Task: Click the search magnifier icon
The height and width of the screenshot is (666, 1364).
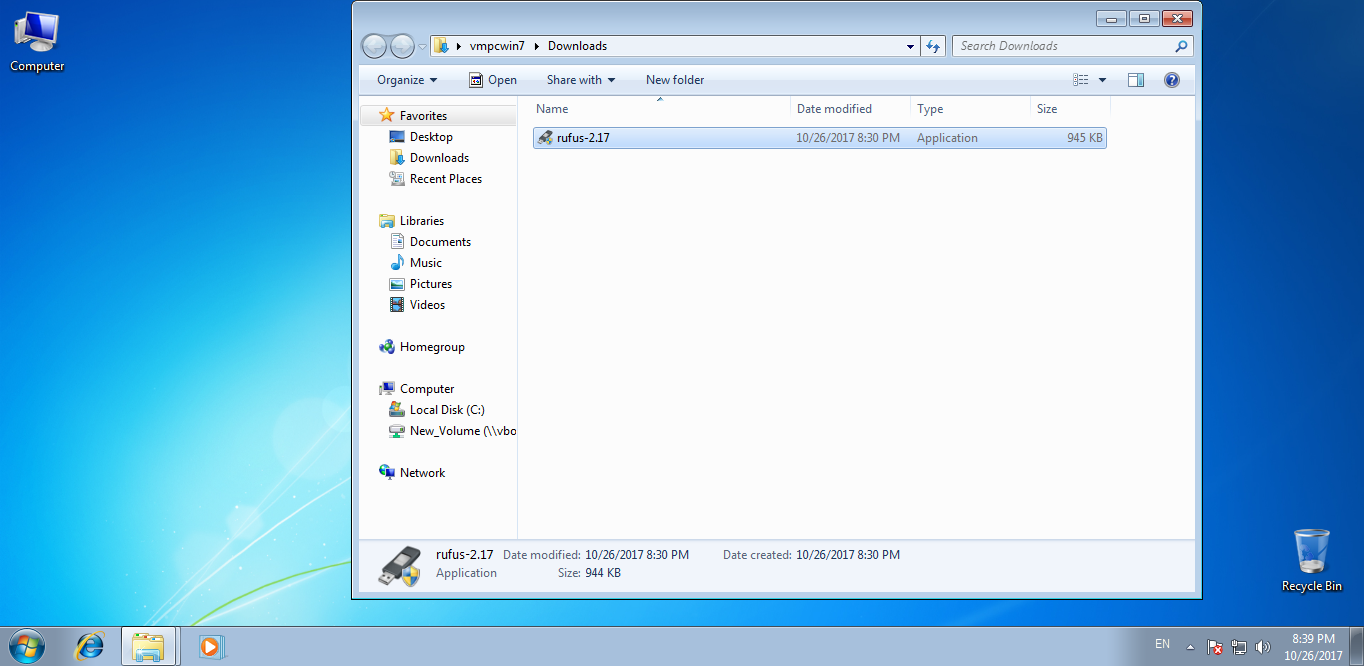Action: point(1181,46)
